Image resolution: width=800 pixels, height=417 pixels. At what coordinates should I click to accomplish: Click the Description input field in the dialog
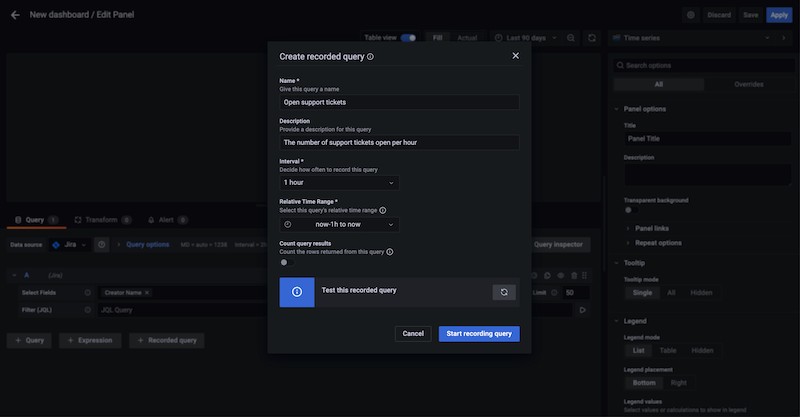click(399, 143)
